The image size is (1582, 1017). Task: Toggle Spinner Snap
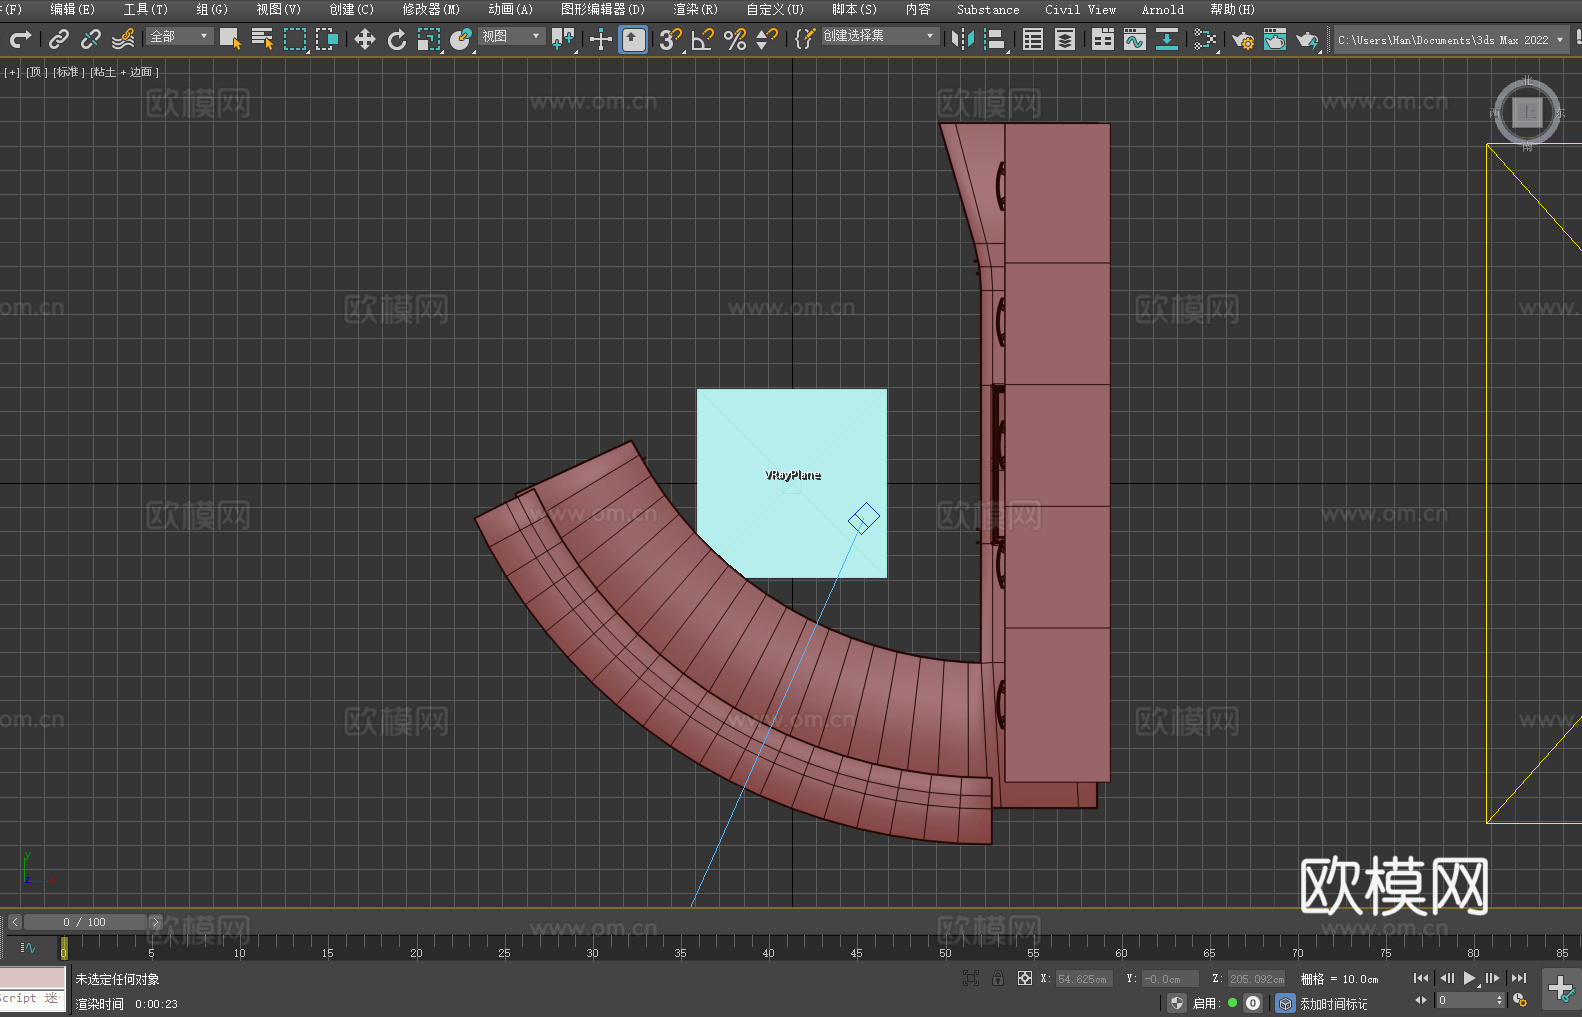(767, 39)
